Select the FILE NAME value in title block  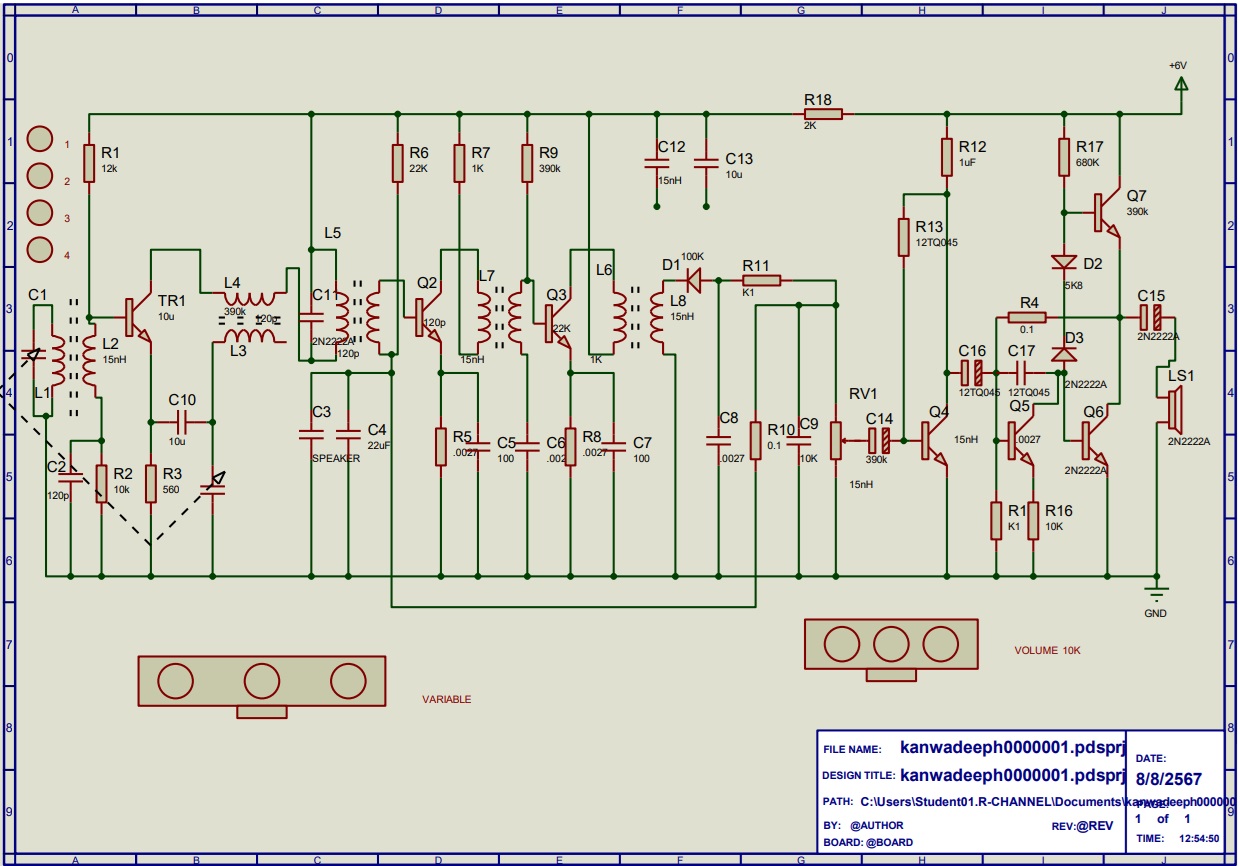tap(1012, 747)
